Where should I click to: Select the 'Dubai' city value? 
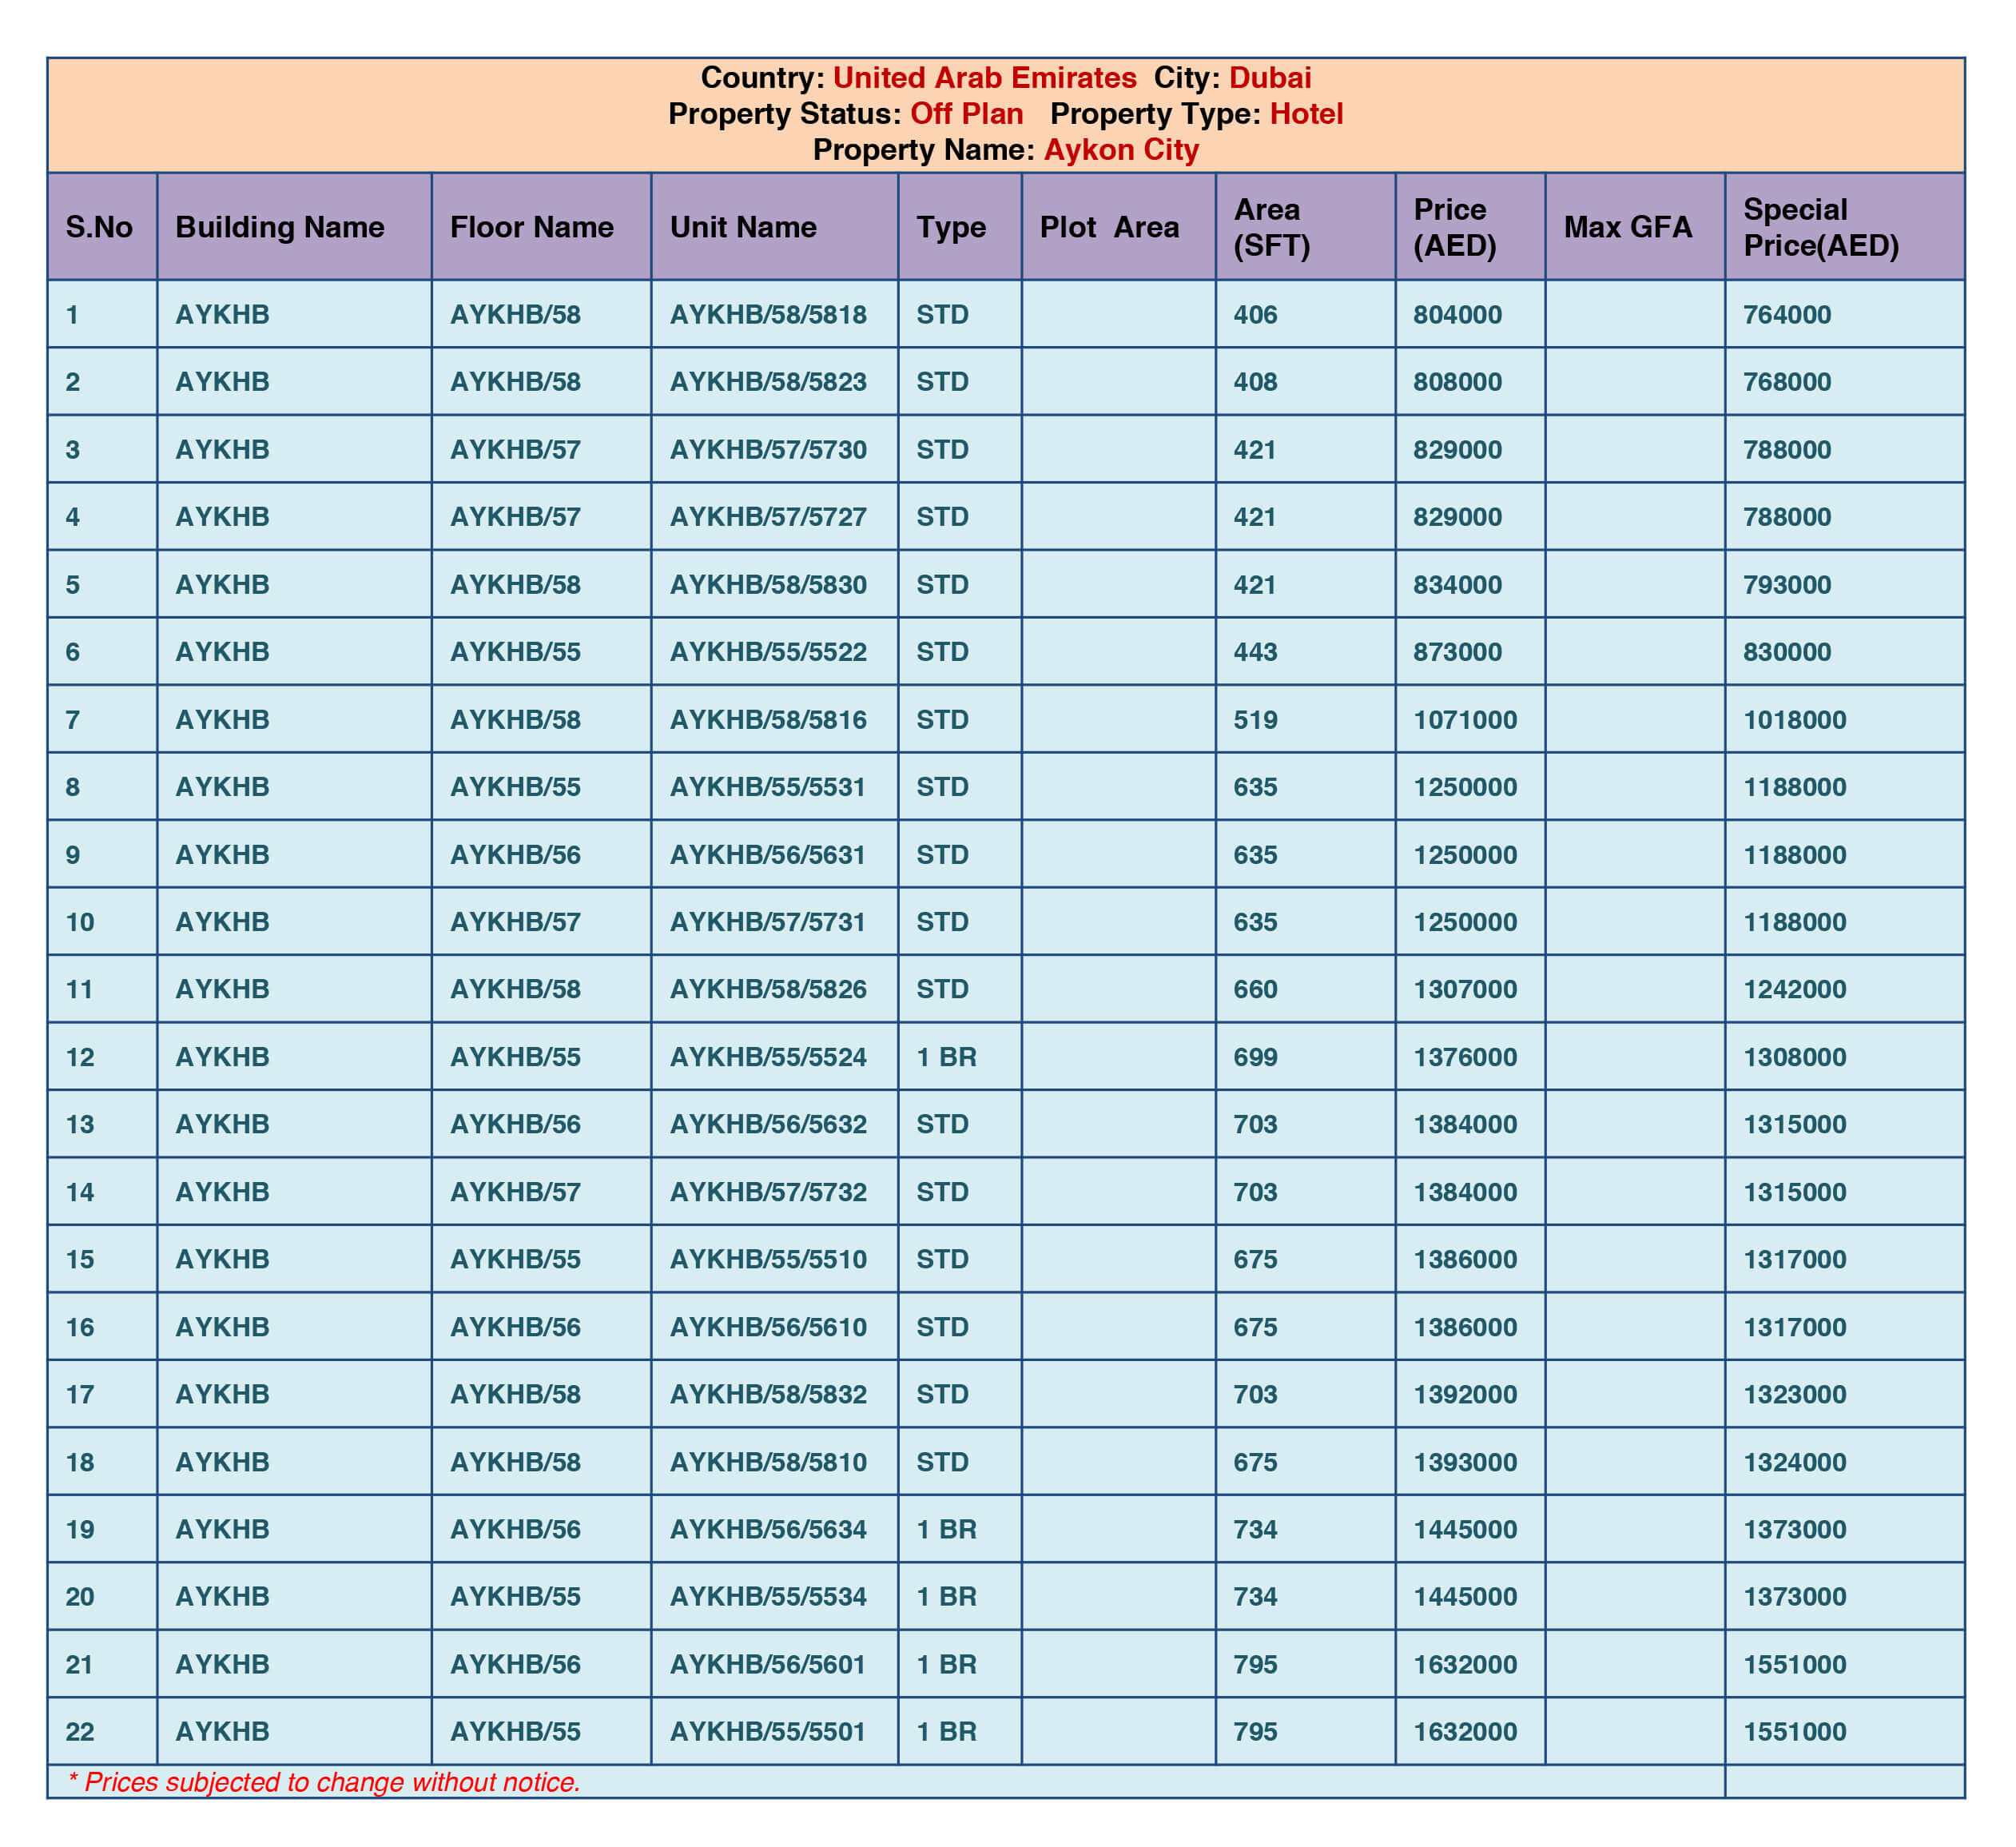tap(1270, 78)
